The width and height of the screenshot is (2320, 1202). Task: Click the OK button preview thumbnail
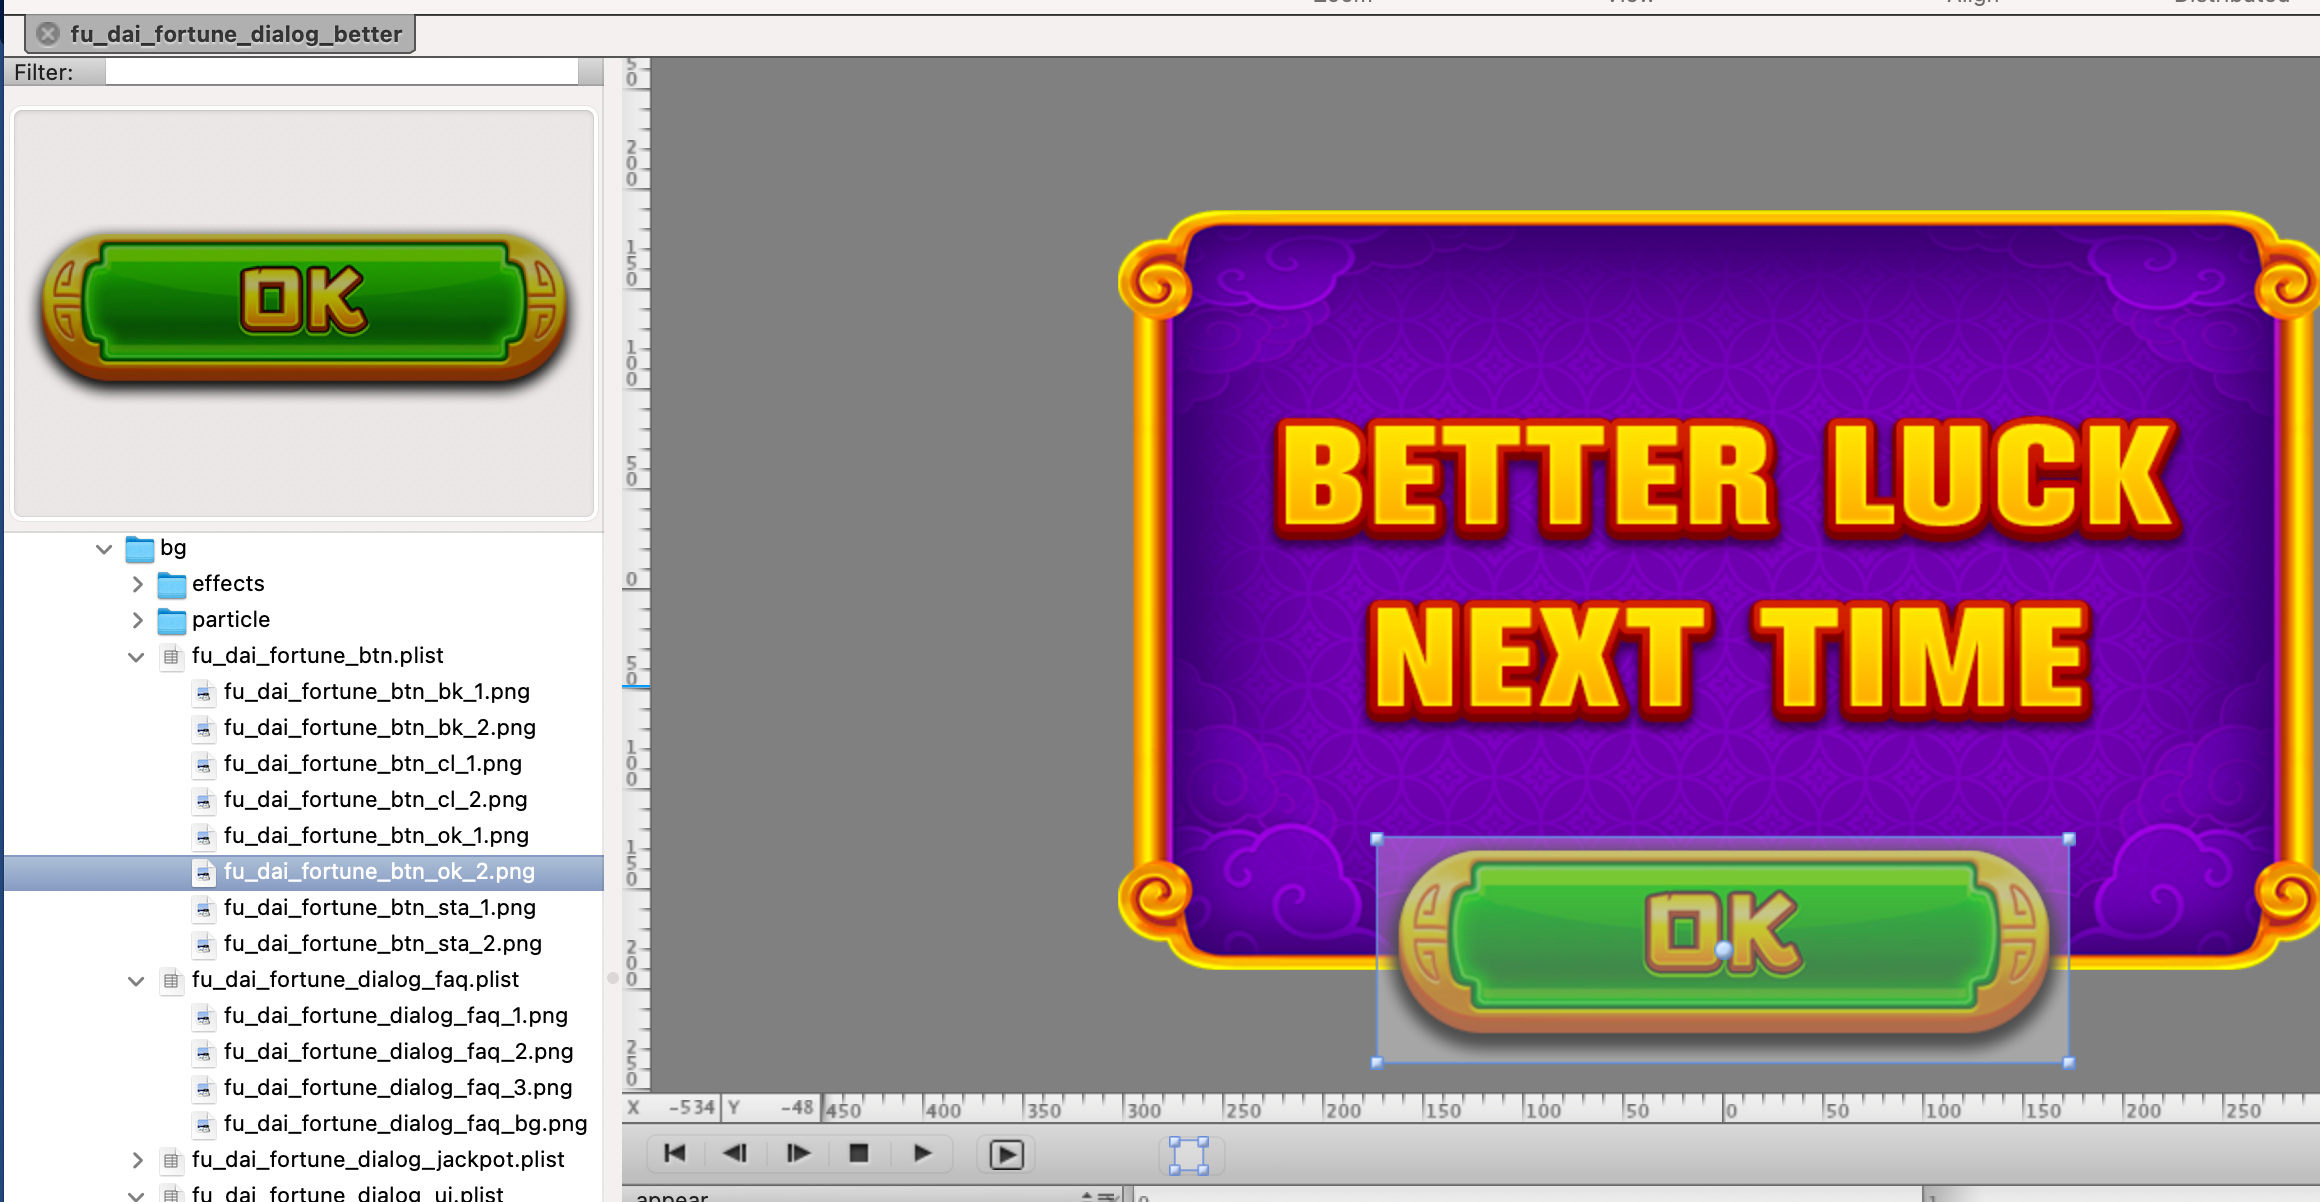(304, 310)
